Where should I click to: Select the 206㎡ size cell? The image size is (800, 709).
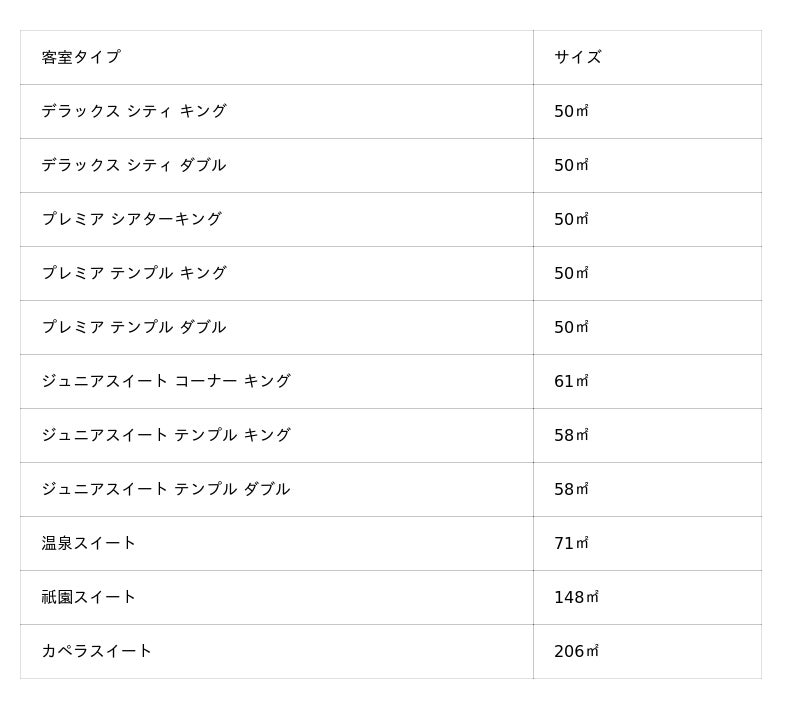576,651
